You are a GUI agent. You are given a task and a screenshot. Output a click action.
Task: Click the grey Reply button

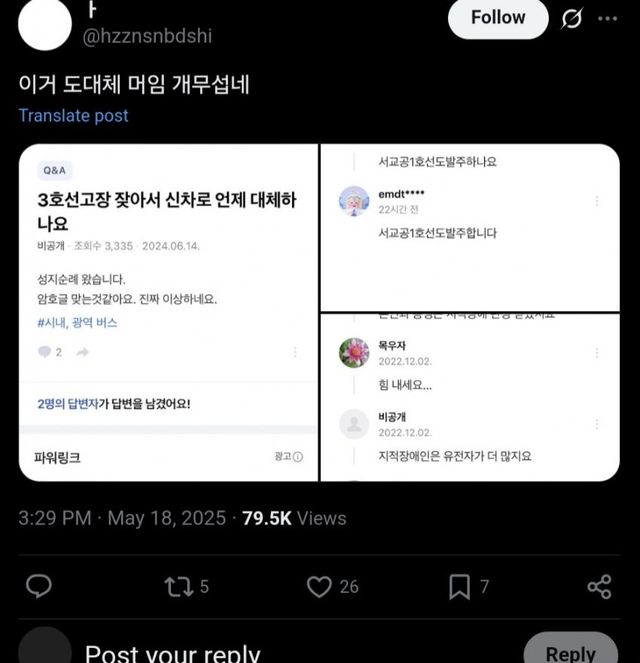tap(570, 651)
